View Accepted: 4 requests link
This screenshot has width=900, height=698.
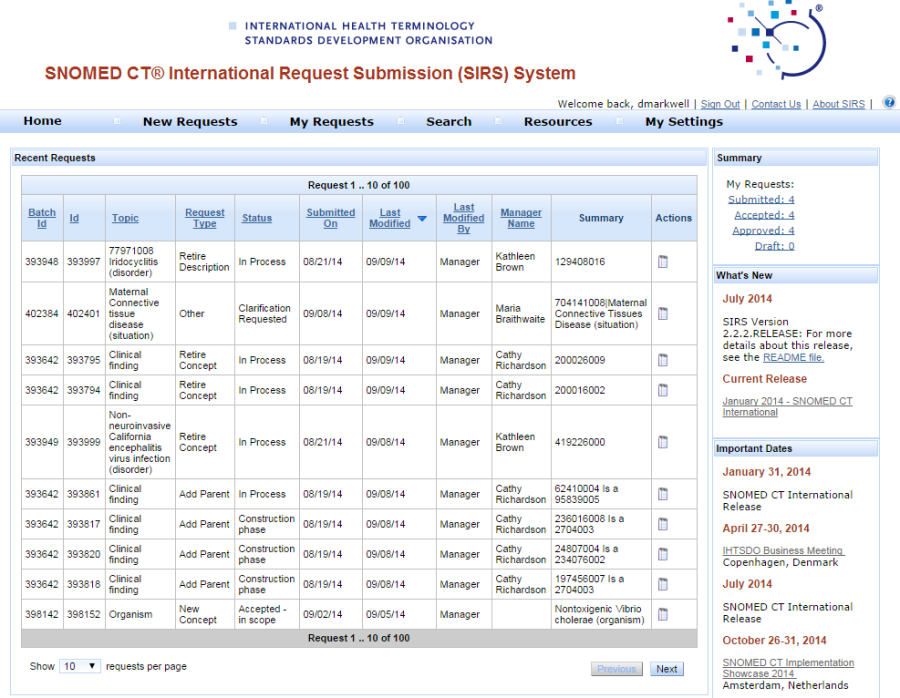click(765, 215)
